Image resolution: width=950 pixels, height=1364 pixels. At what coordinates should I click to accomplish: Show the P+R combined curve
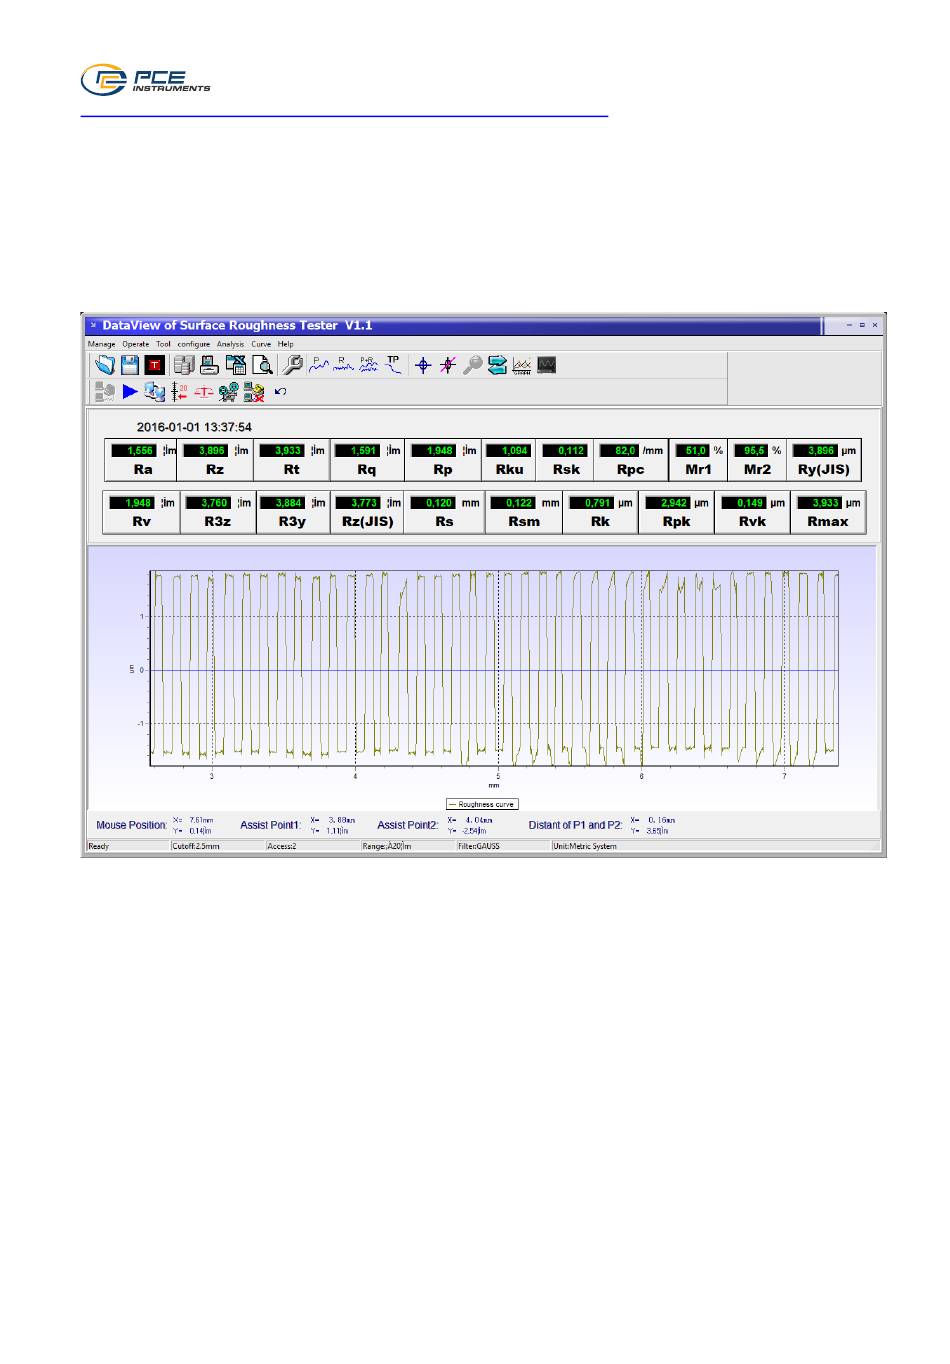368,365
